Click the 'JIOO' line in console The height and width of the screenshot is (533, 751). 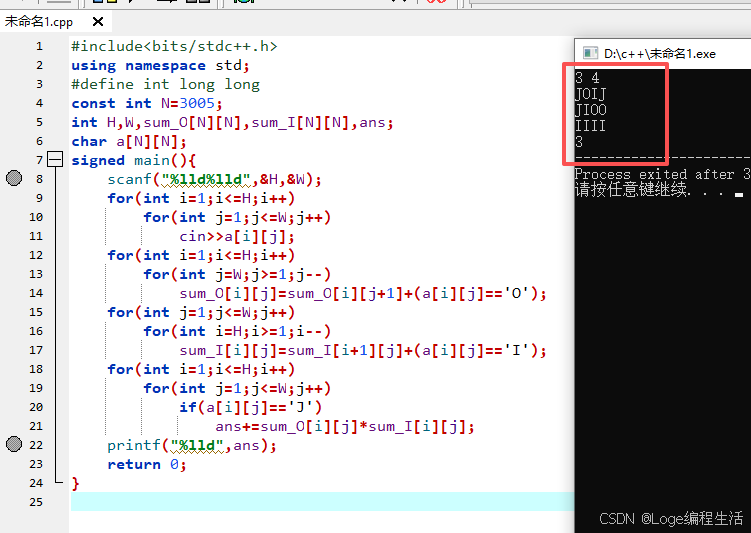(591, 110)
